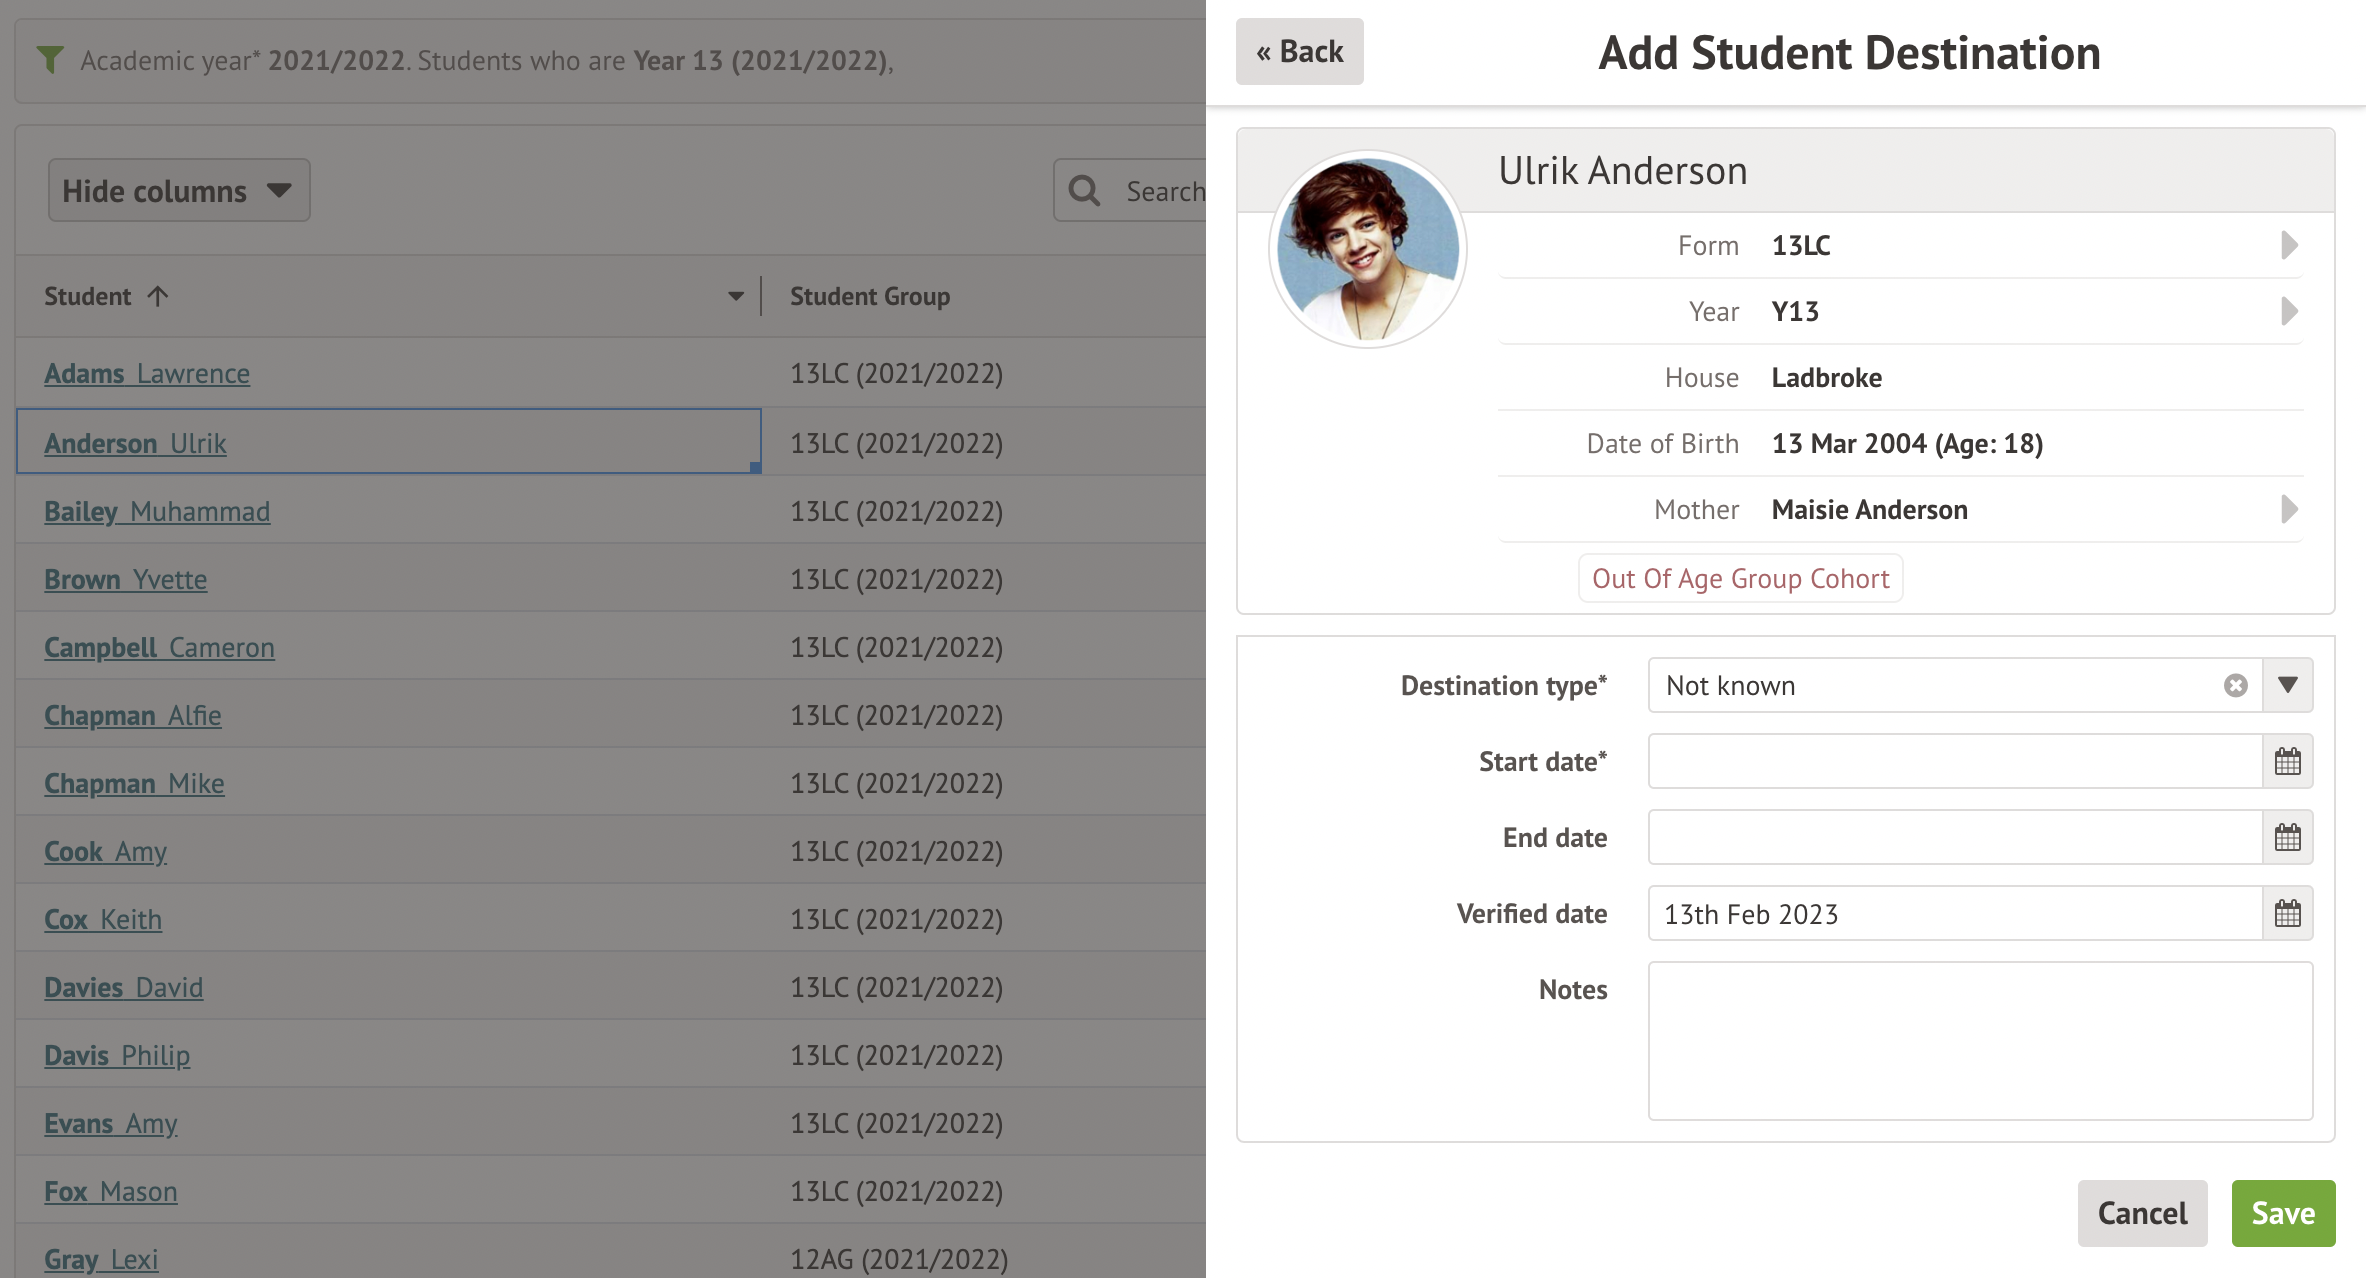Viewport: 2366px width, 1278px height.
Task: Open the Hide columns dropdown
Action: coord(179,191)
